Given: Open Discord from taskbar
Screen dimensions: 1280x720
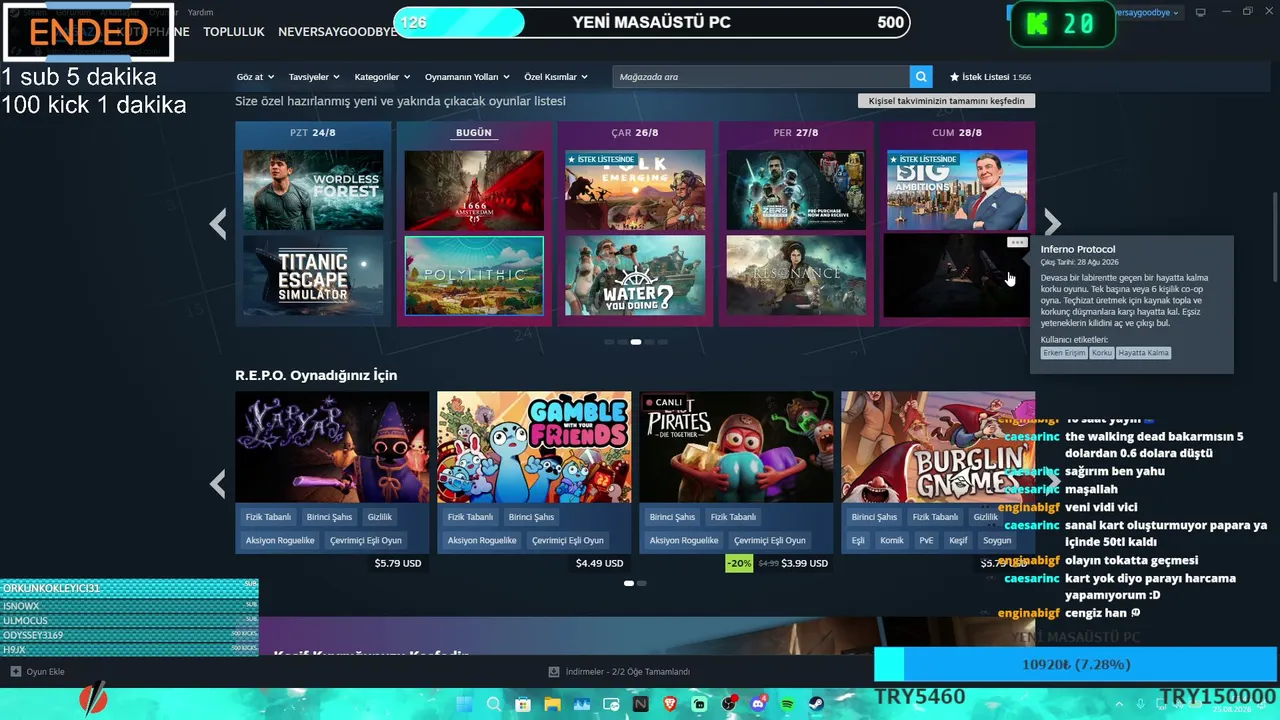Looking at the screenshot, I should [758, 704].
